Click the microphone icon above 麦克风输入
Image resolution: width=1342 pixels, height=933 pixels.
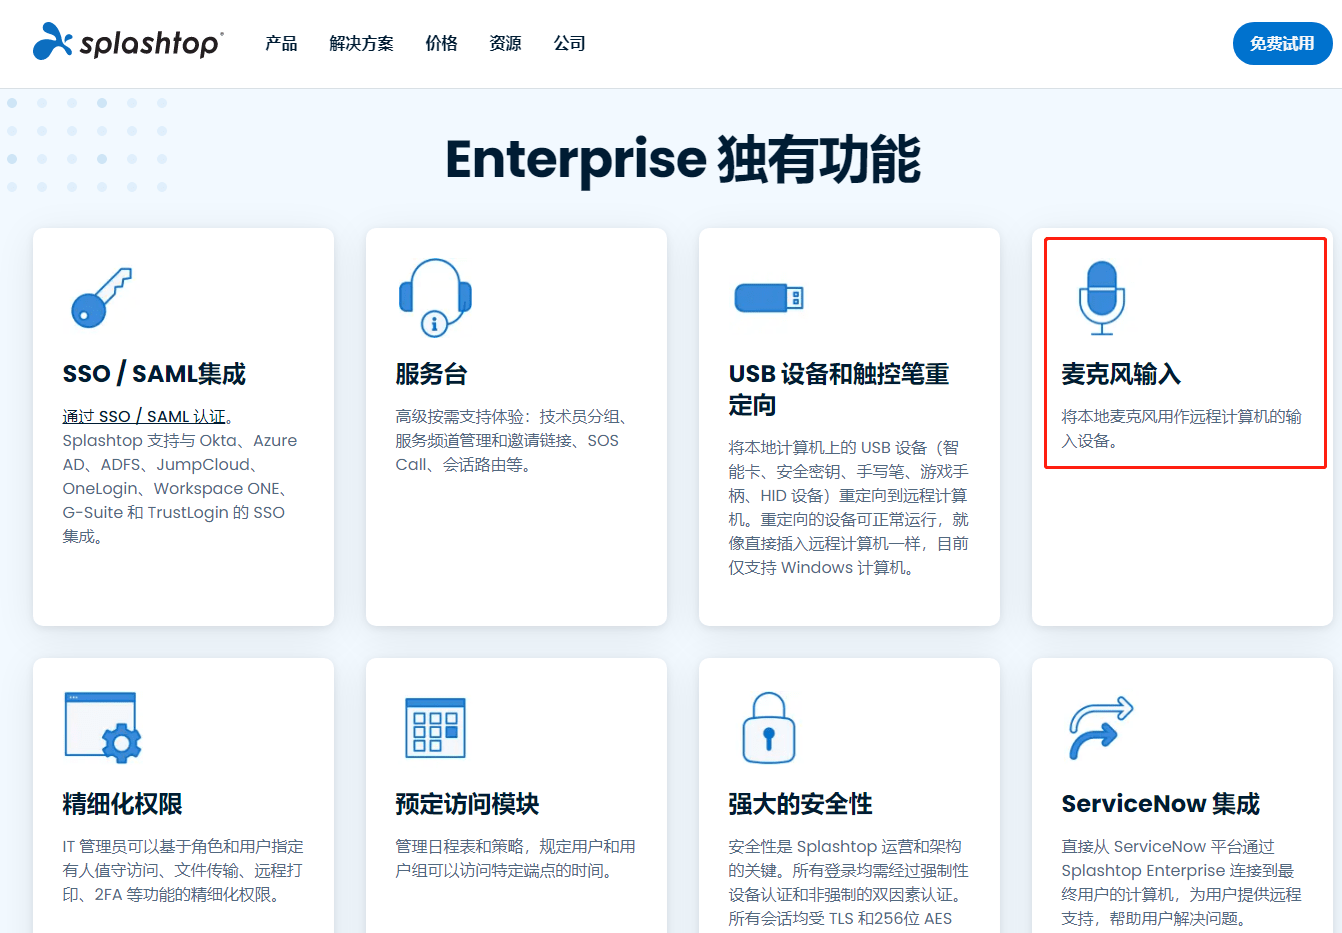tap(1101, 297)
